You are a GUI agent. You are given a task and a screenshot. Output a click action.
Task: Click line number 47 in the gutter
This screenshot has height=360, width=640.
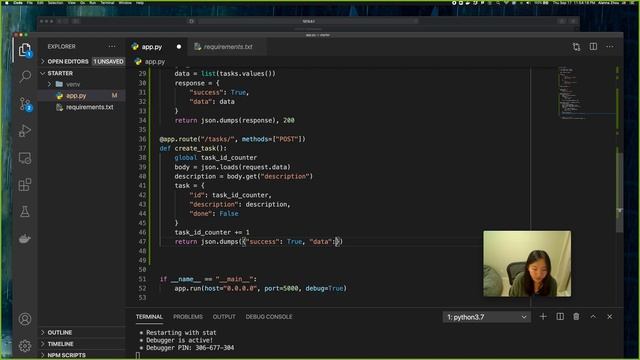click(x=142, y=242)
